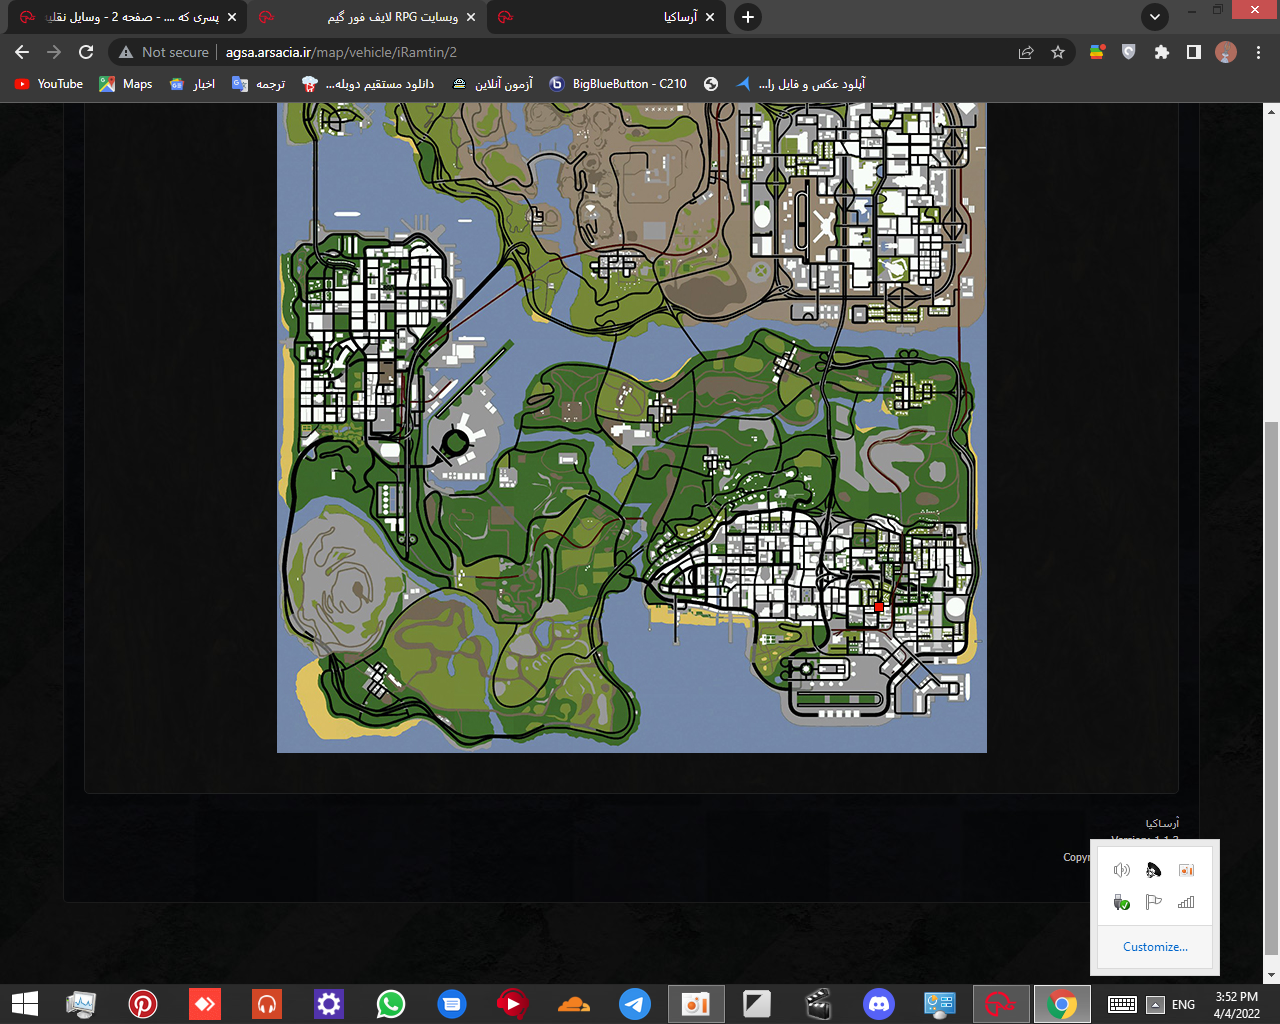Open the globe icon bookmark
1280x1024 pixels.
click(711, 84)
